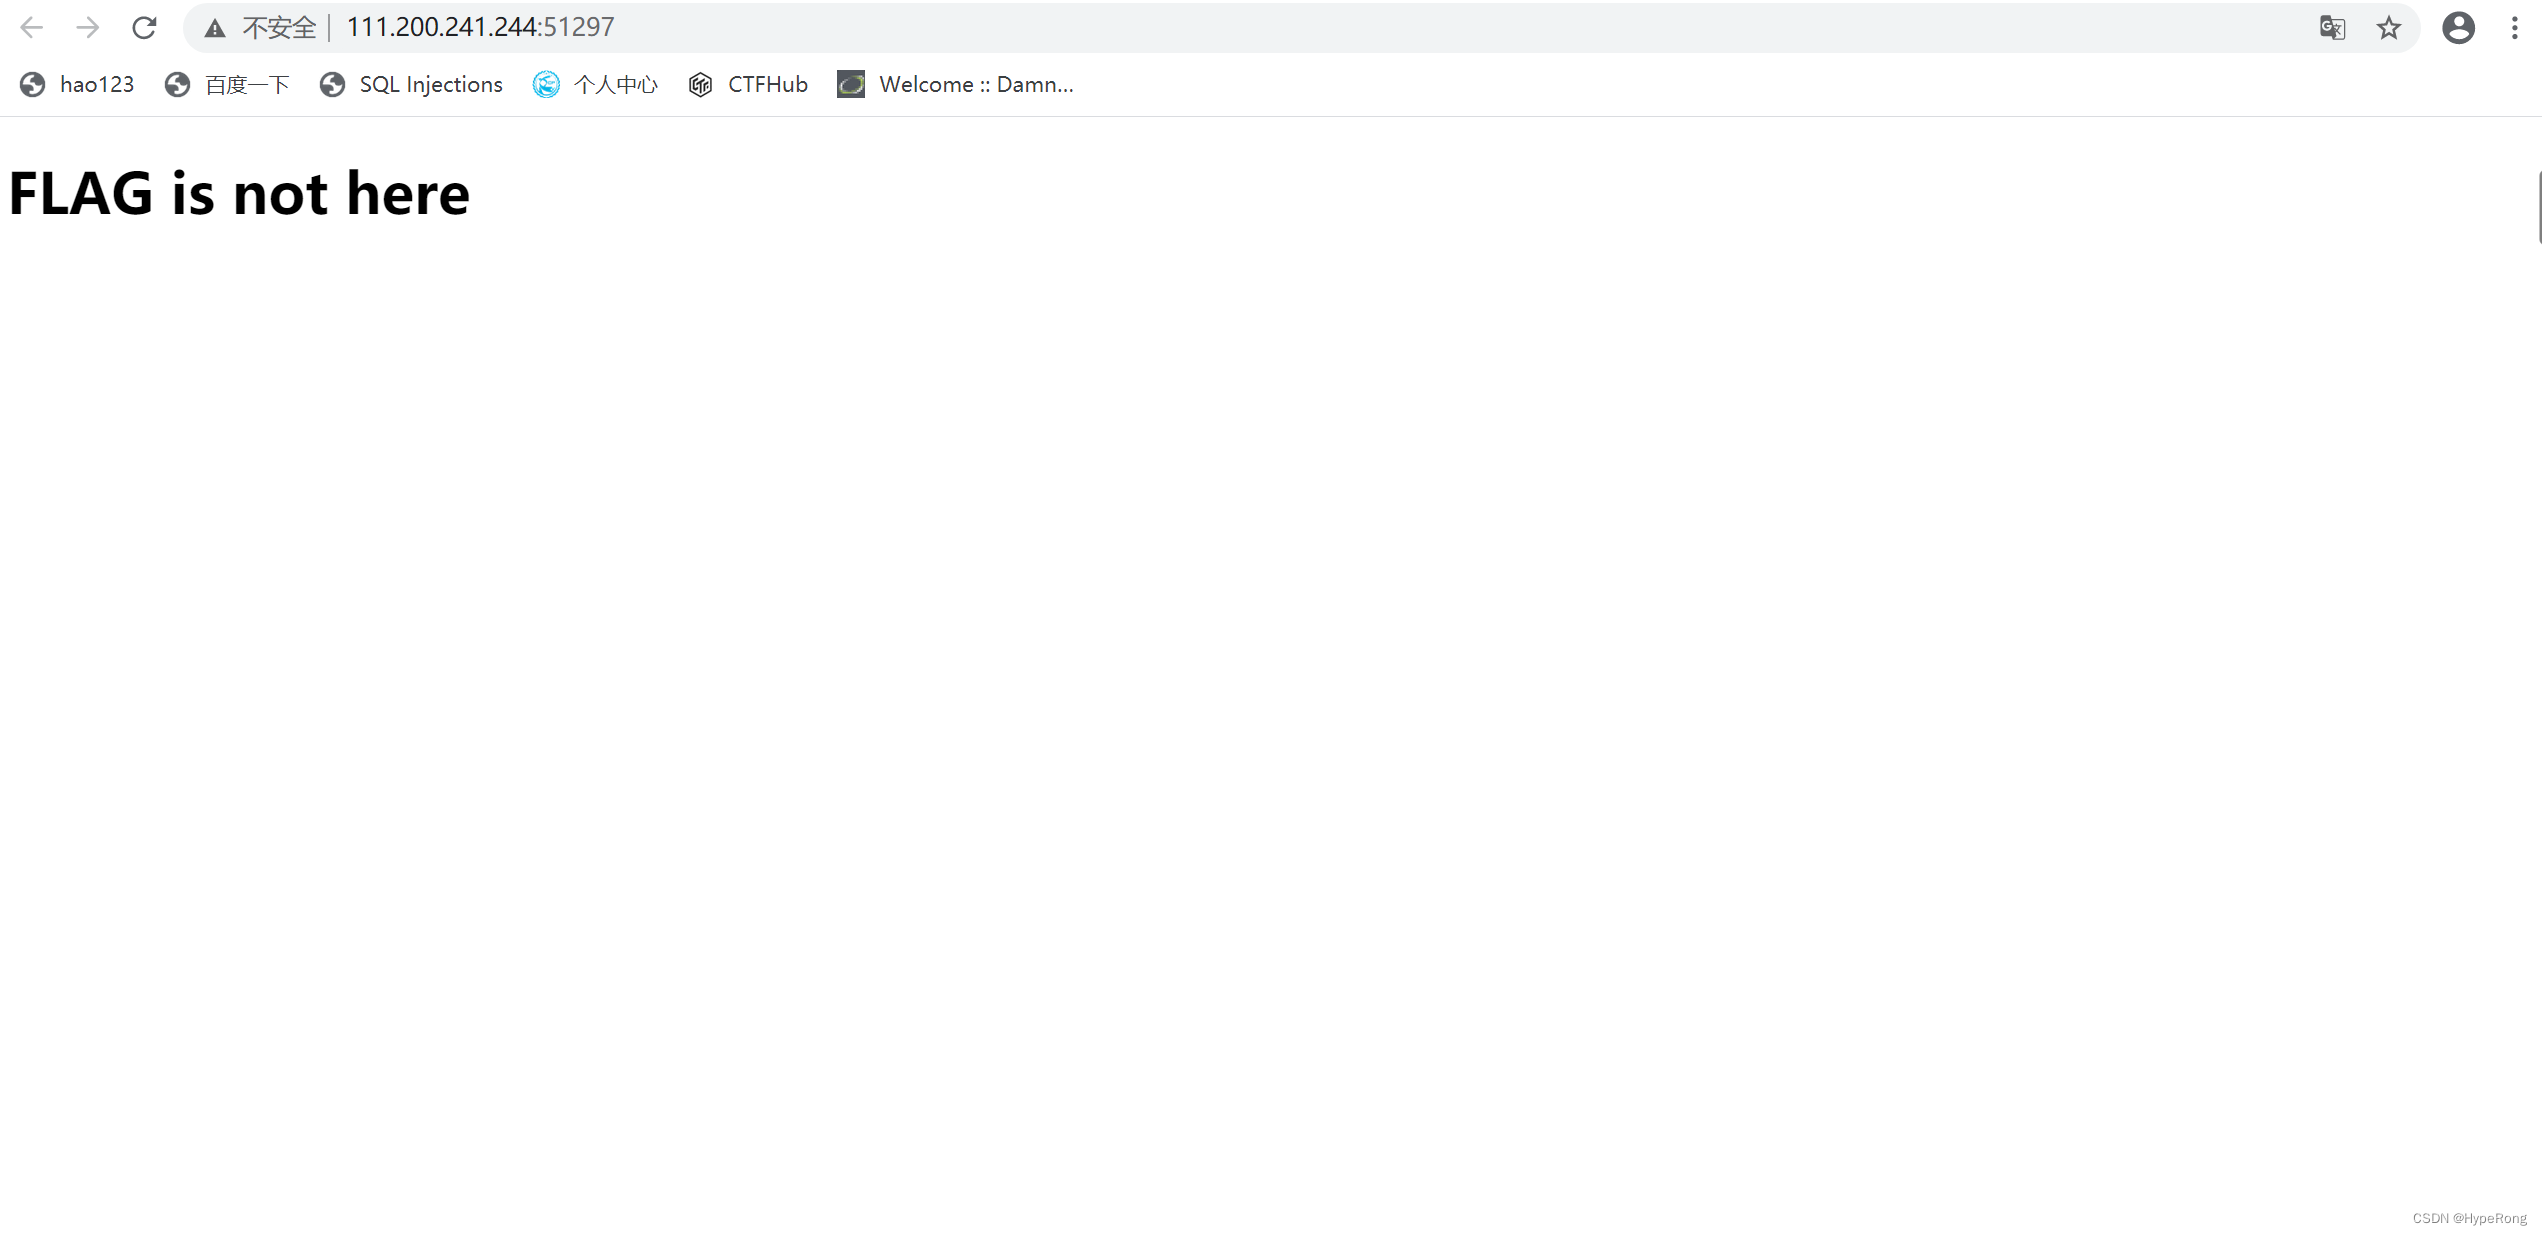Click the 不安全 security label
The image size is (2542, 1235).
279,28
